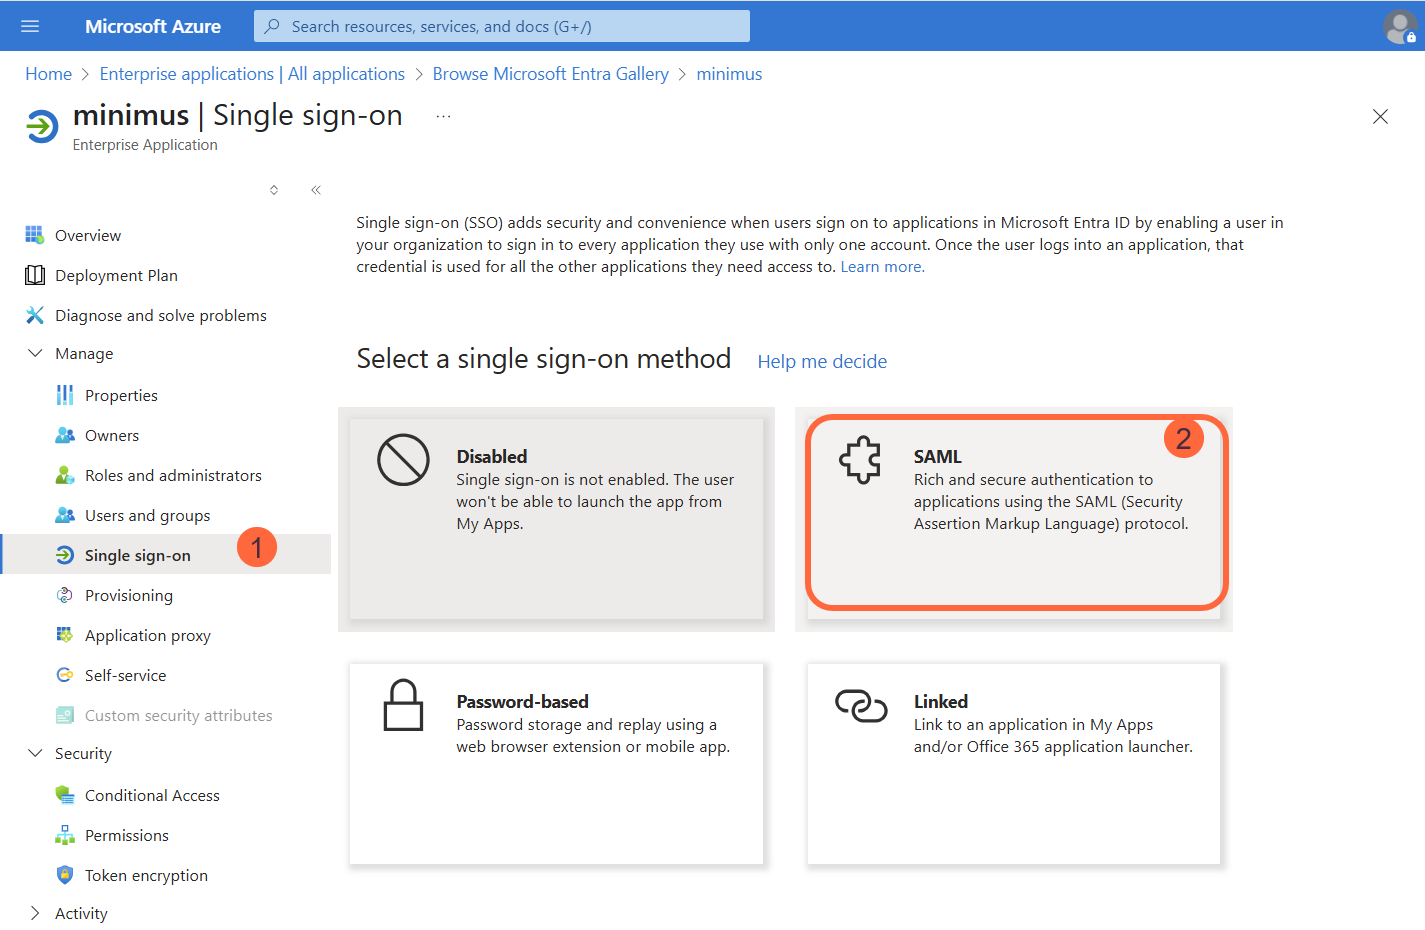Choose the Linked sign-on card
Screen dimensions: 1425x930
pyautogui.click(x=1014, y=764)
